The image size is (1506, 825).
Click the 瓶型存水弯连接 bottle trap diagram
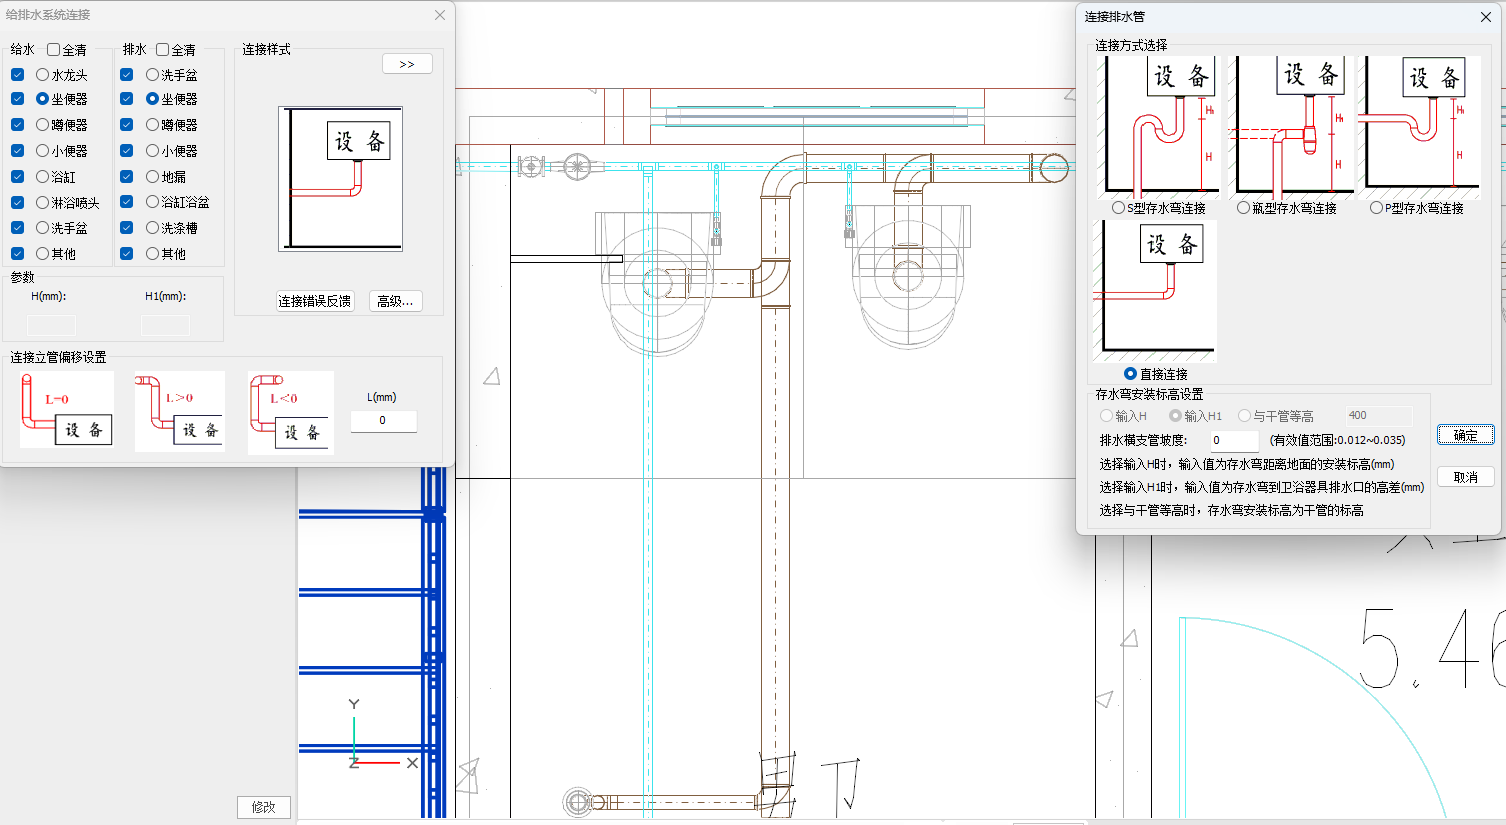[1291, 126]
